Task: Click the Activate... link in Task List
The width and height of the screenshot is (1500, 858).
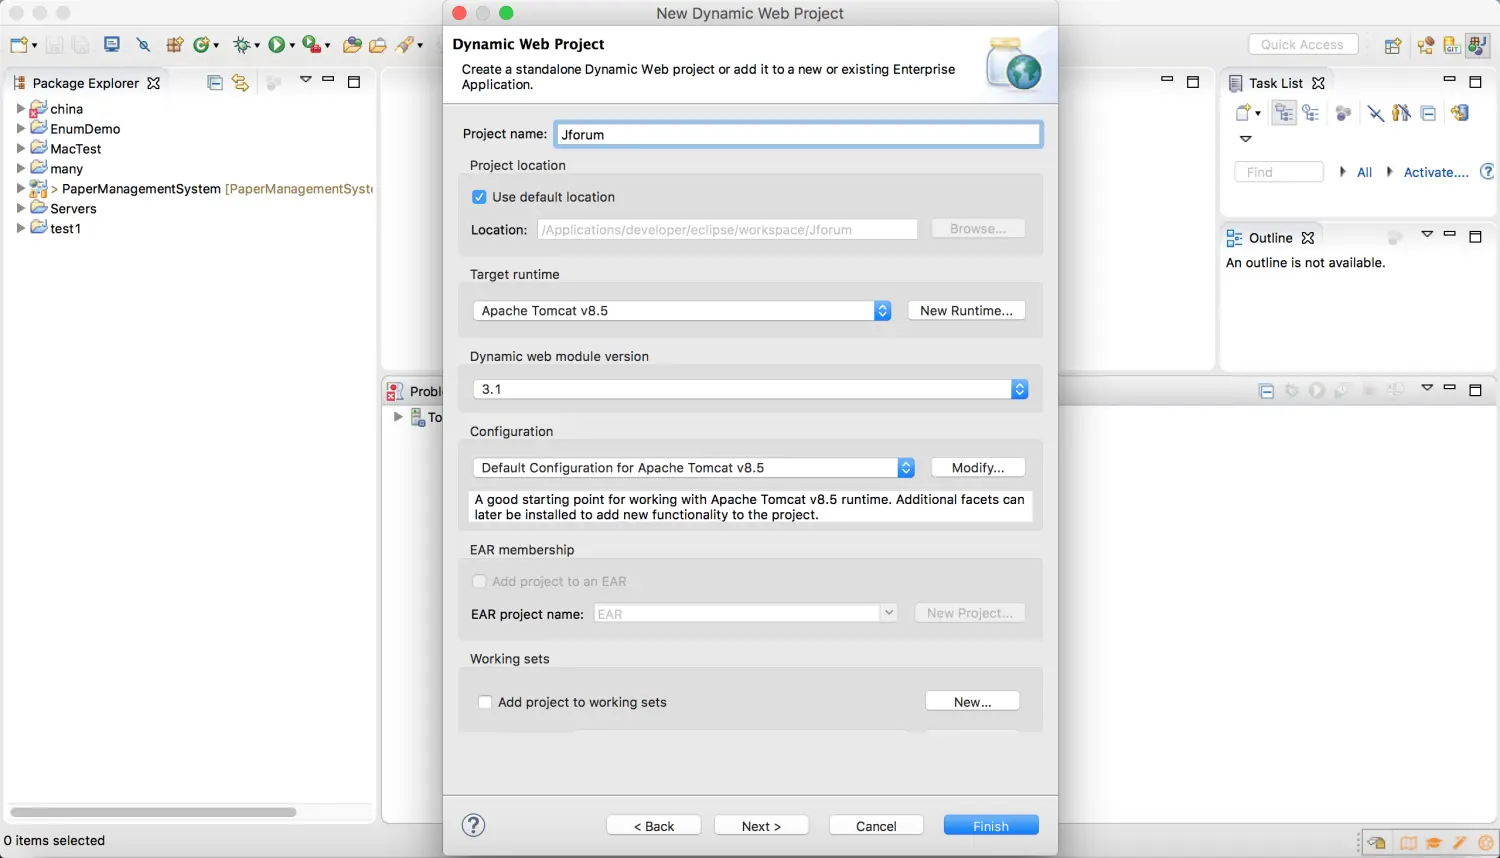Action: 1436,173
